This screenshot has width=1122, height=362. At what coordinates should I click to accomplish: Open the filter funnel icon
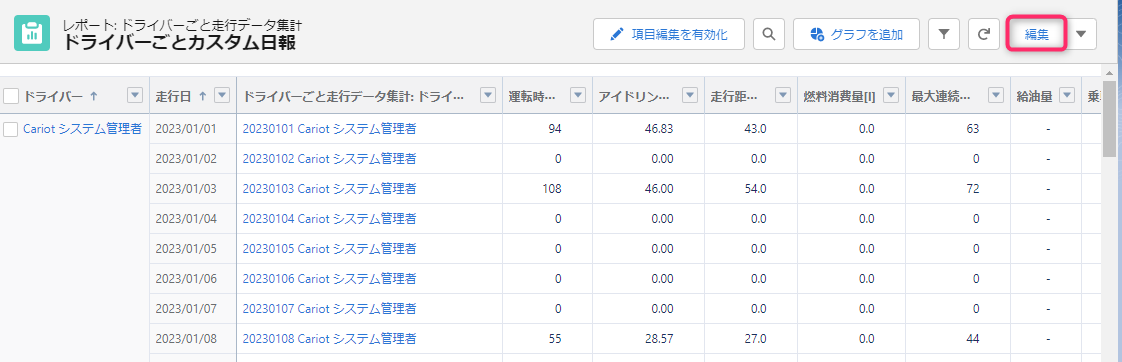[x=944, y=34]
